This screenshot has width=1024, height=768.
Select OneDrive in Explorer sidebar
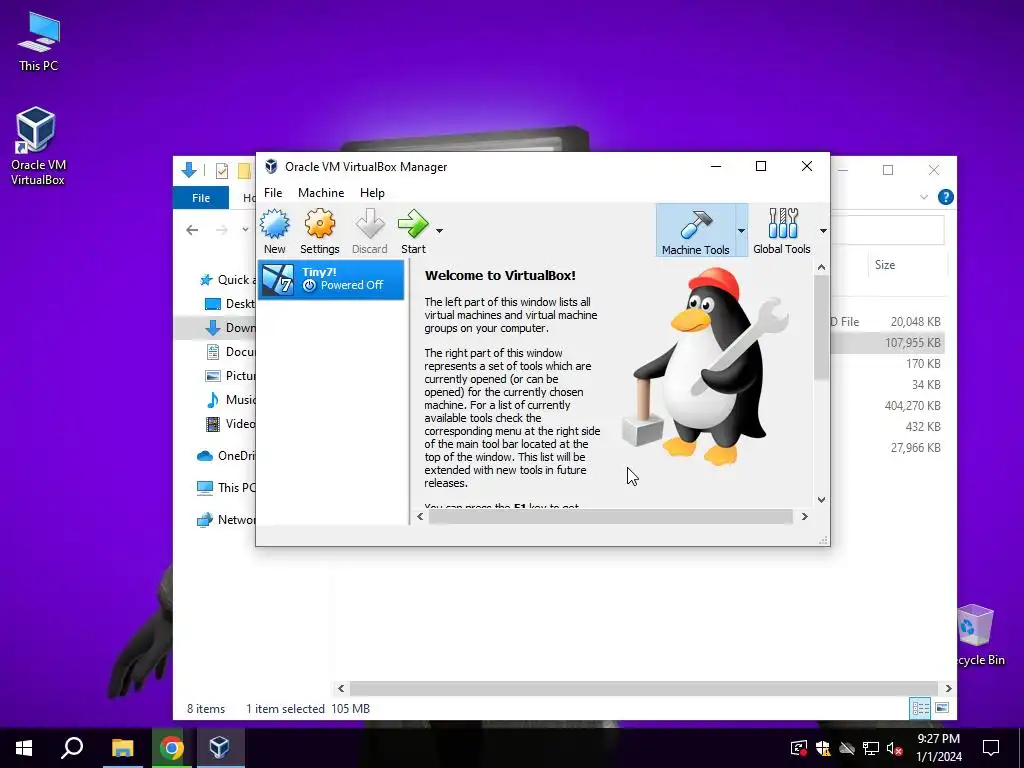pyautogui.click(x=226, y=456)
